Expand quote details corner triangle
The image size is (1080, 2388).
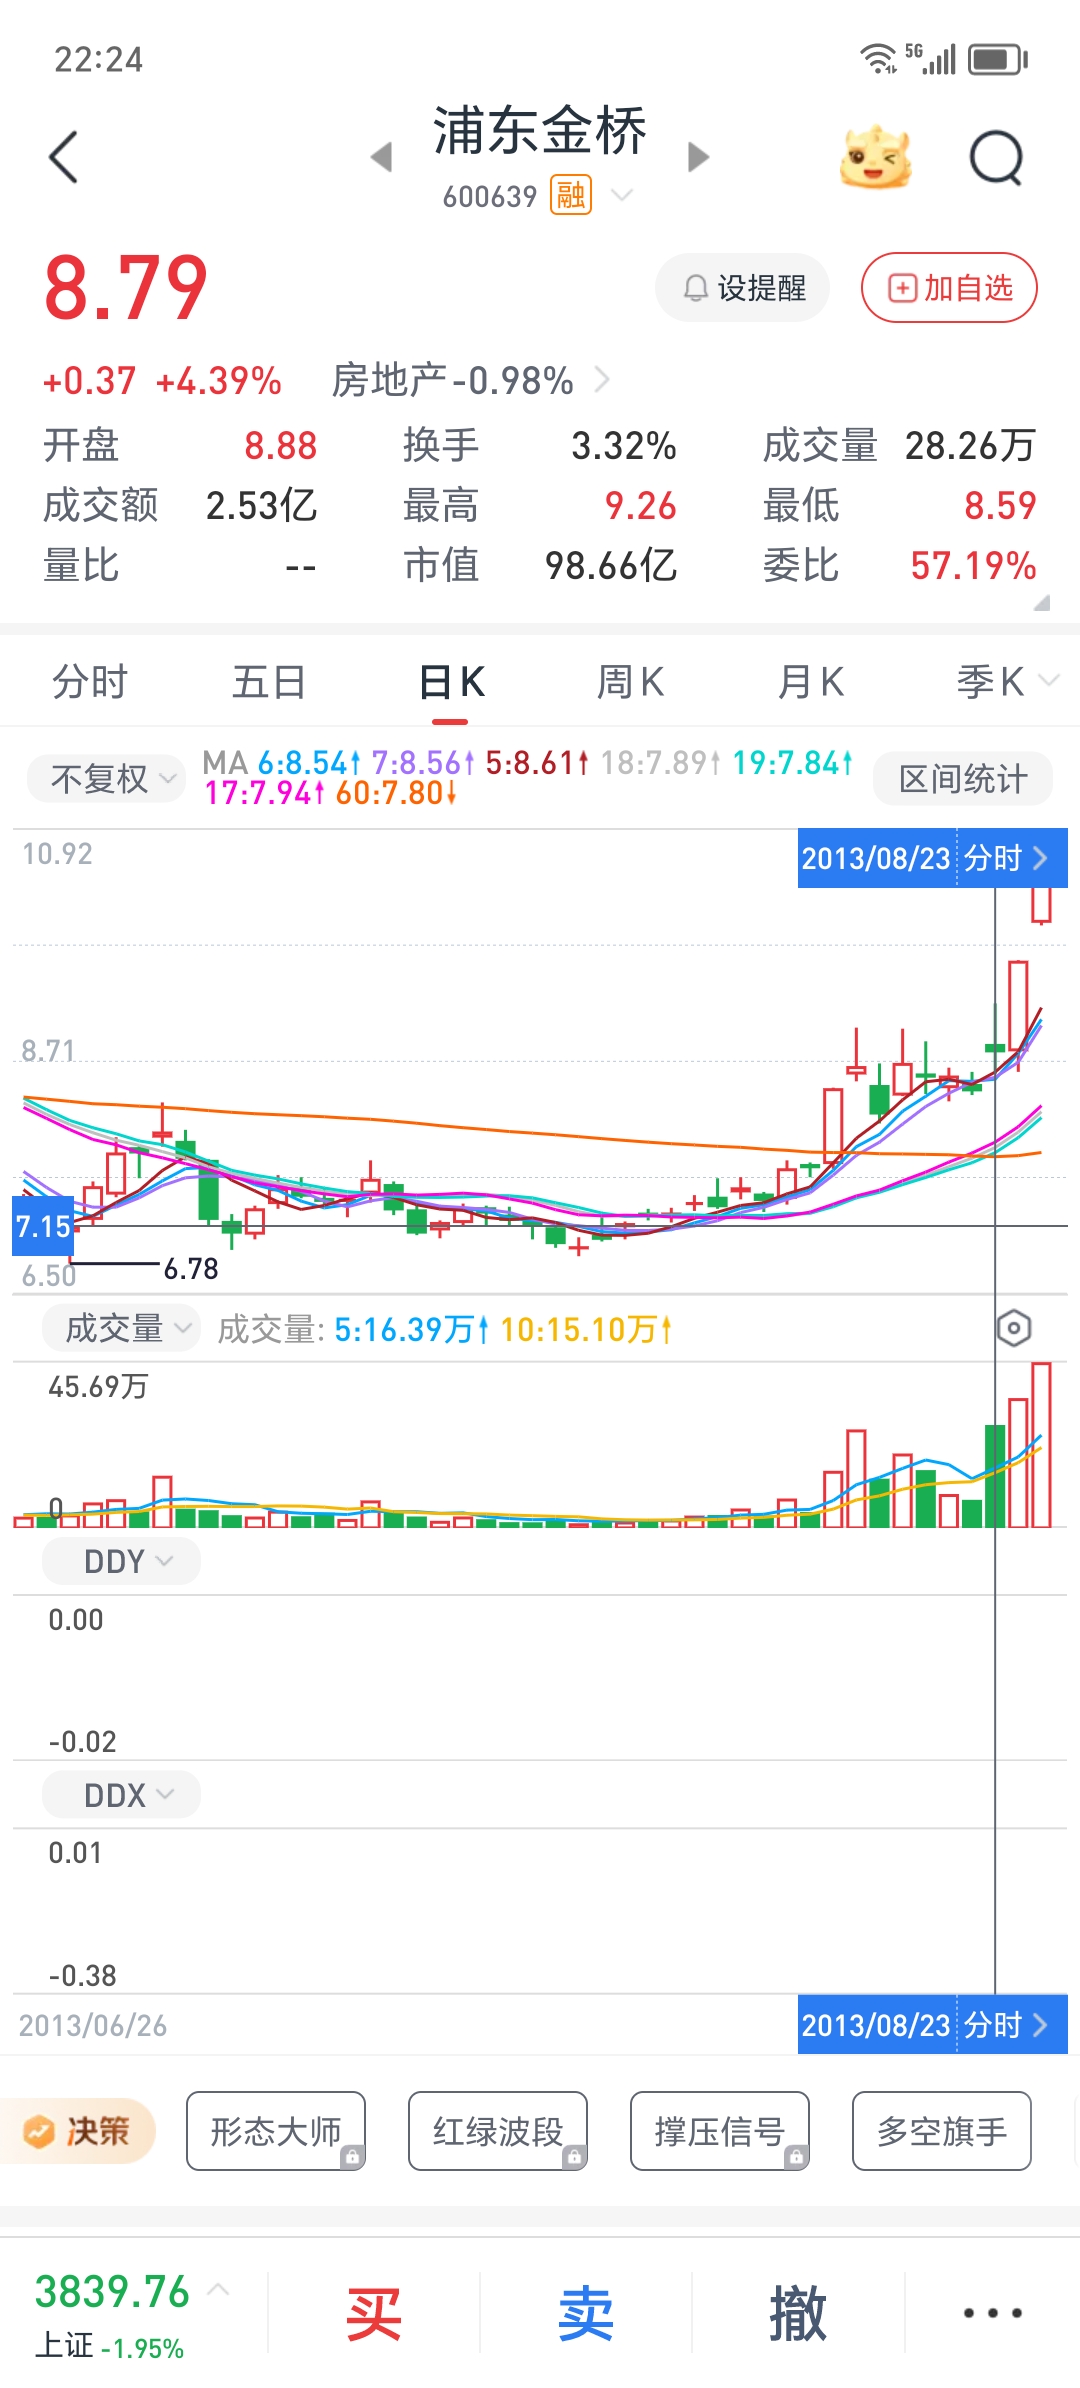pyautogui.click(x=1041, y=602)
